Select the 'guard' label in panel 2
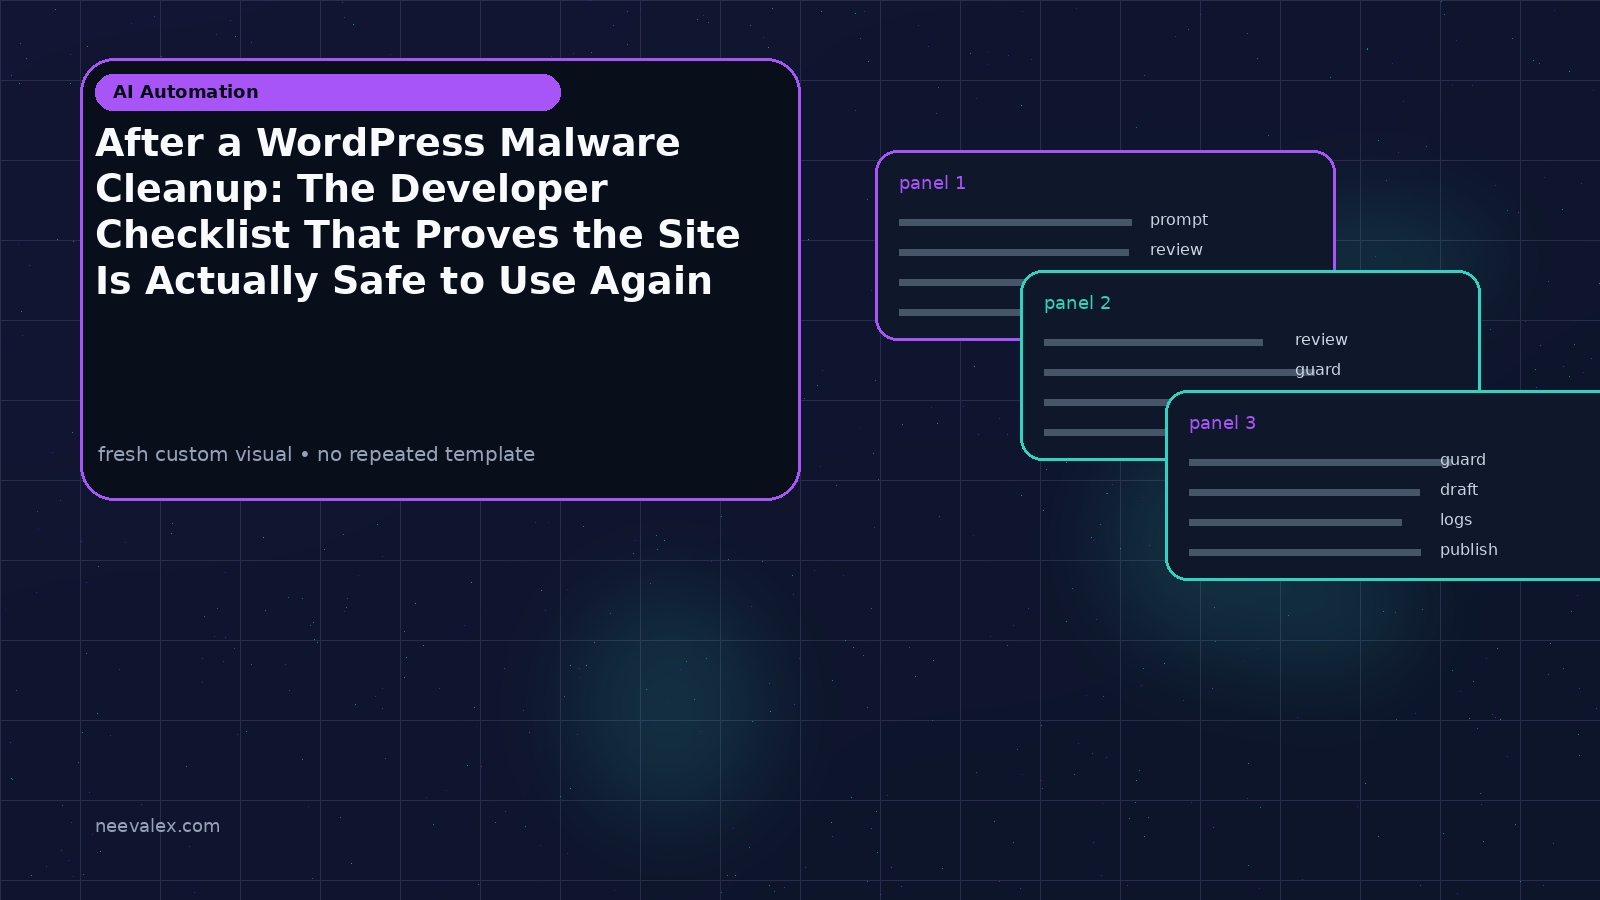Viewport: 1600px width, 900px height. pyautogui.click(x=1318, y=370)
